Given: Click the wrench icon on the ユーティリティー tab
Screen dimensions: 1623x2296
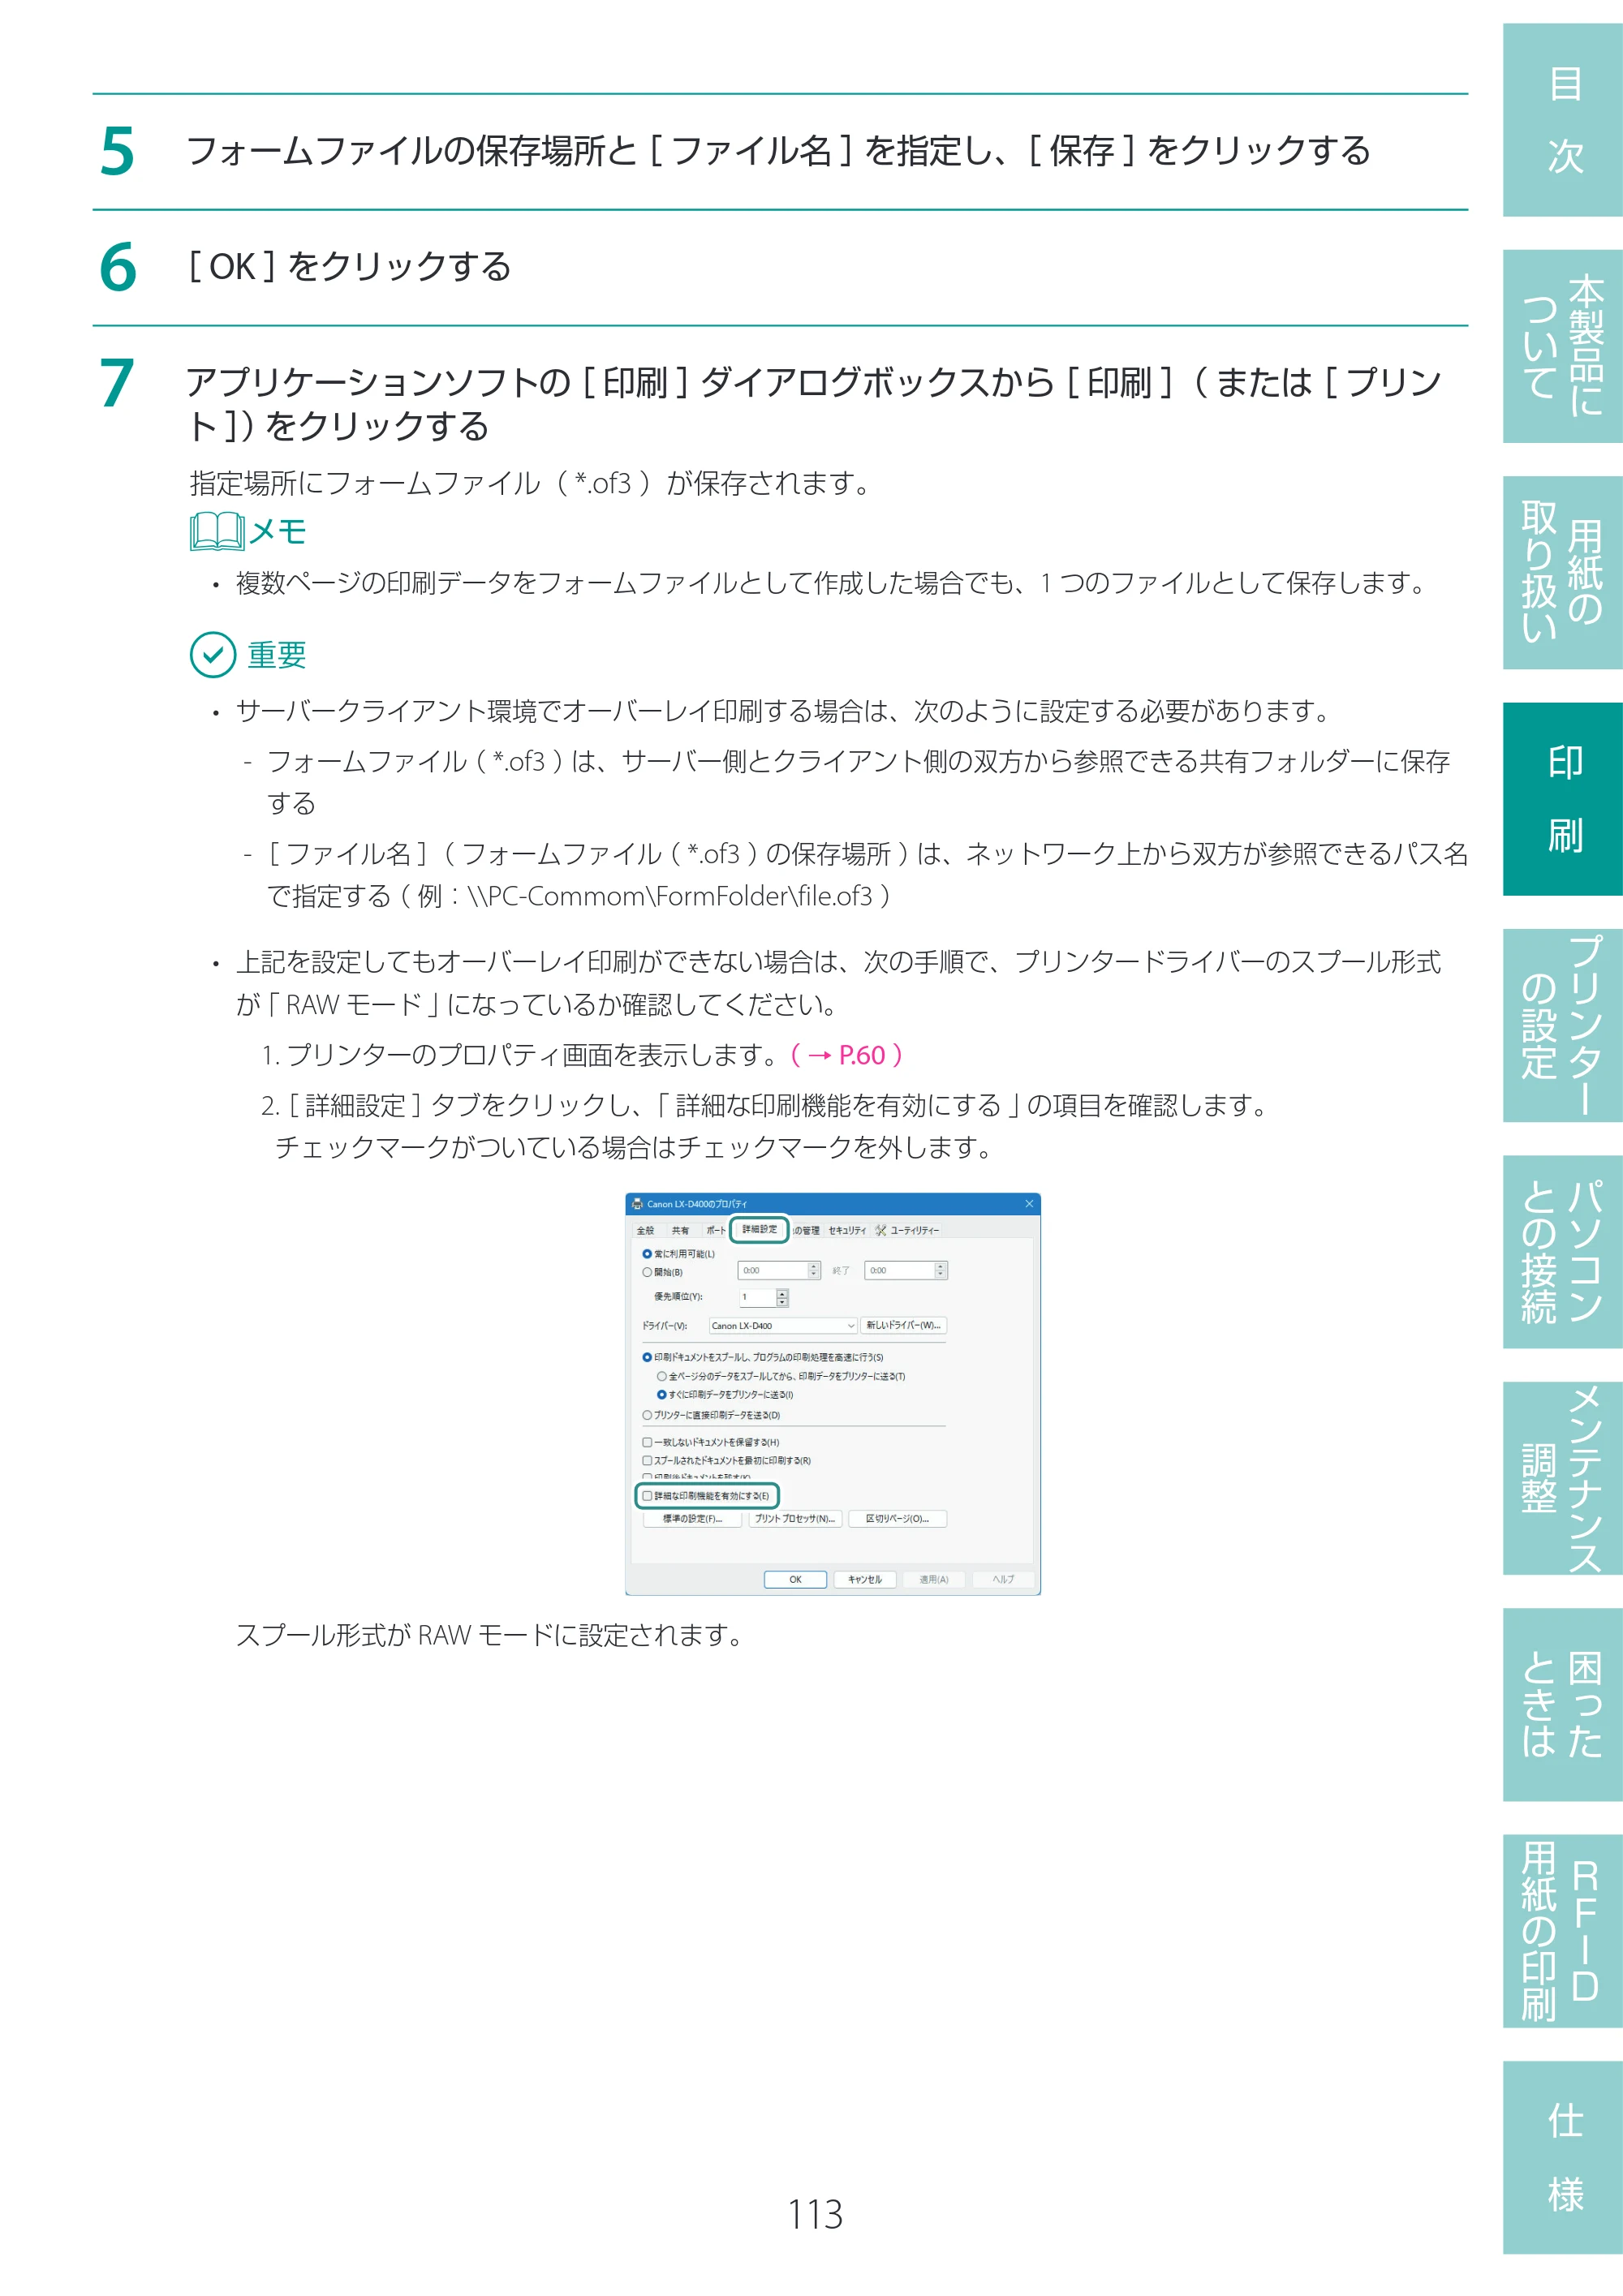Looking at the screenshot, I should pos(881,1230).
